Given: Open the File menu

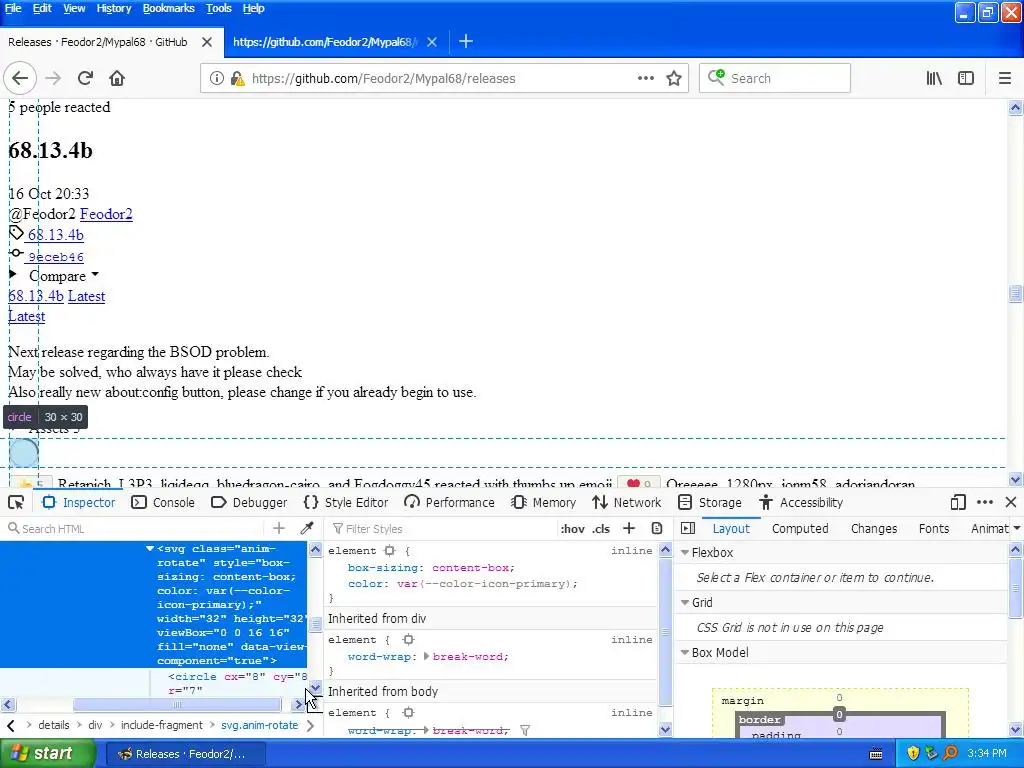Looking at the screenshot, I should [13, 8].
